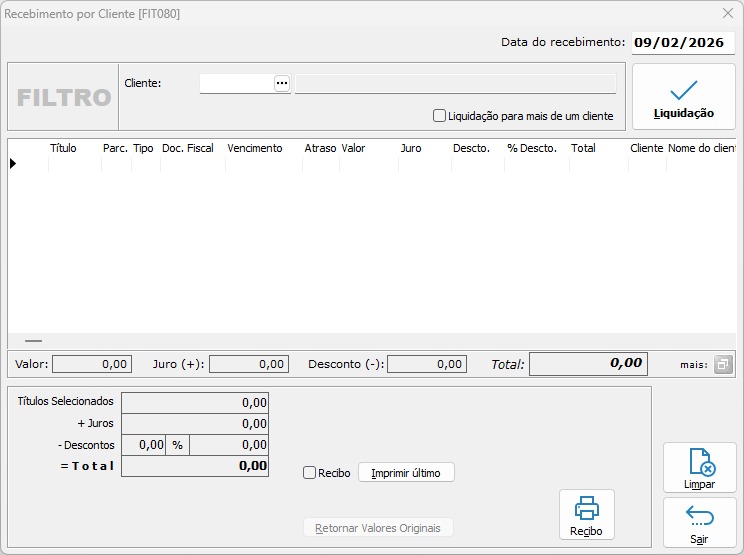744x555 pixels.
Task: Toggle the Recibo checkbox
Action: [x=310, y=473]
